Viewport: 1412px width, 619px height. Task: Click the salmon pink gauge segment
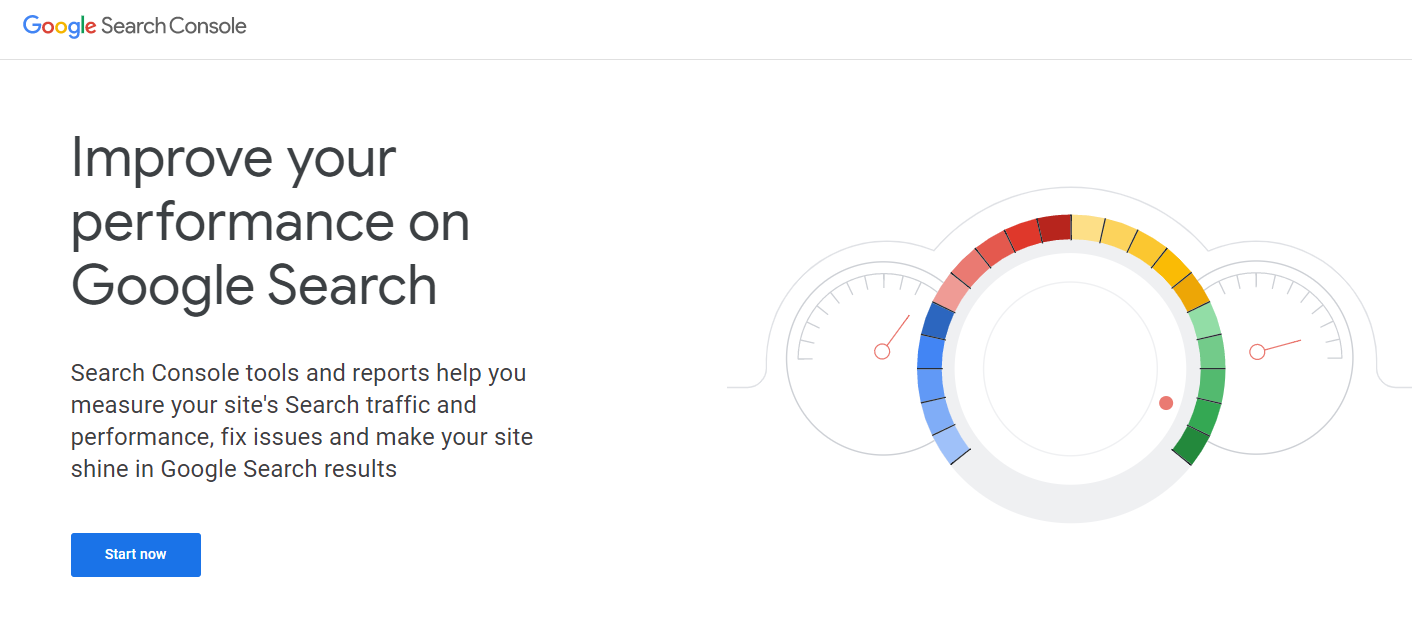pos(951,291)
